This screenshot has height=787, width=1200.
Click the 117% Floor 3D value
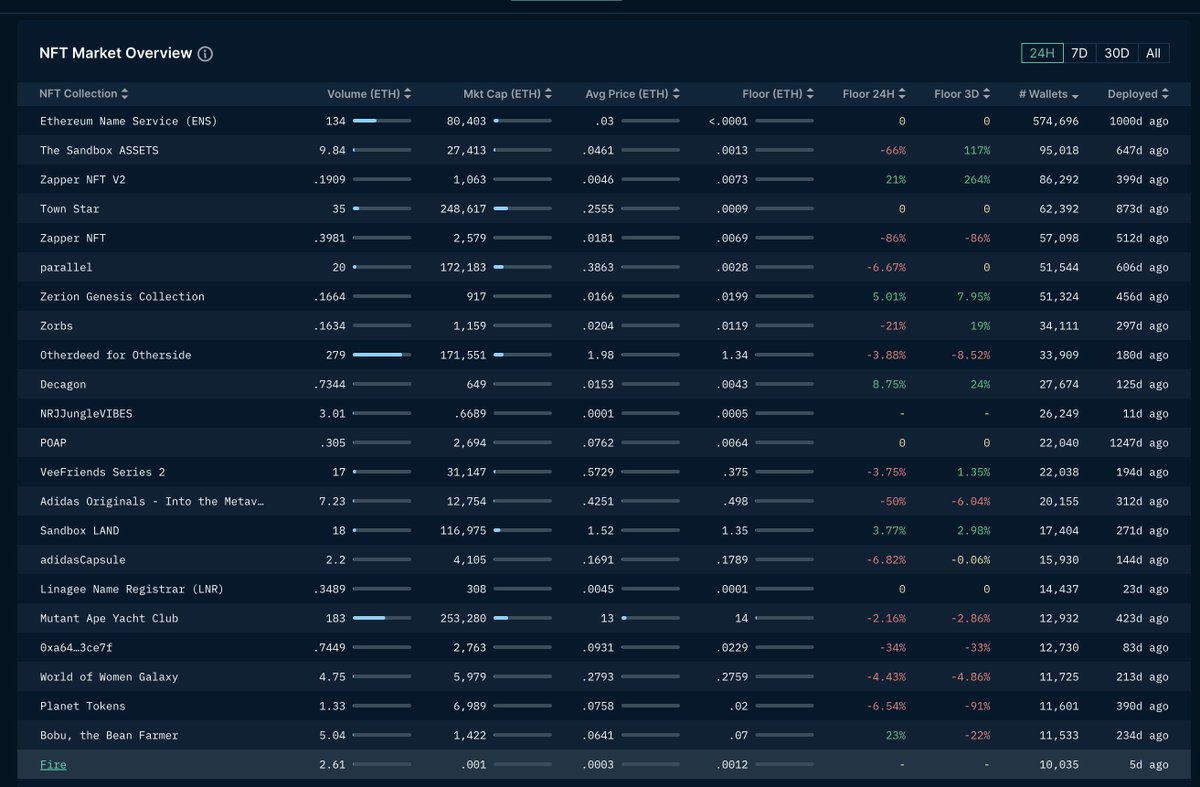[x=977, y=150]
